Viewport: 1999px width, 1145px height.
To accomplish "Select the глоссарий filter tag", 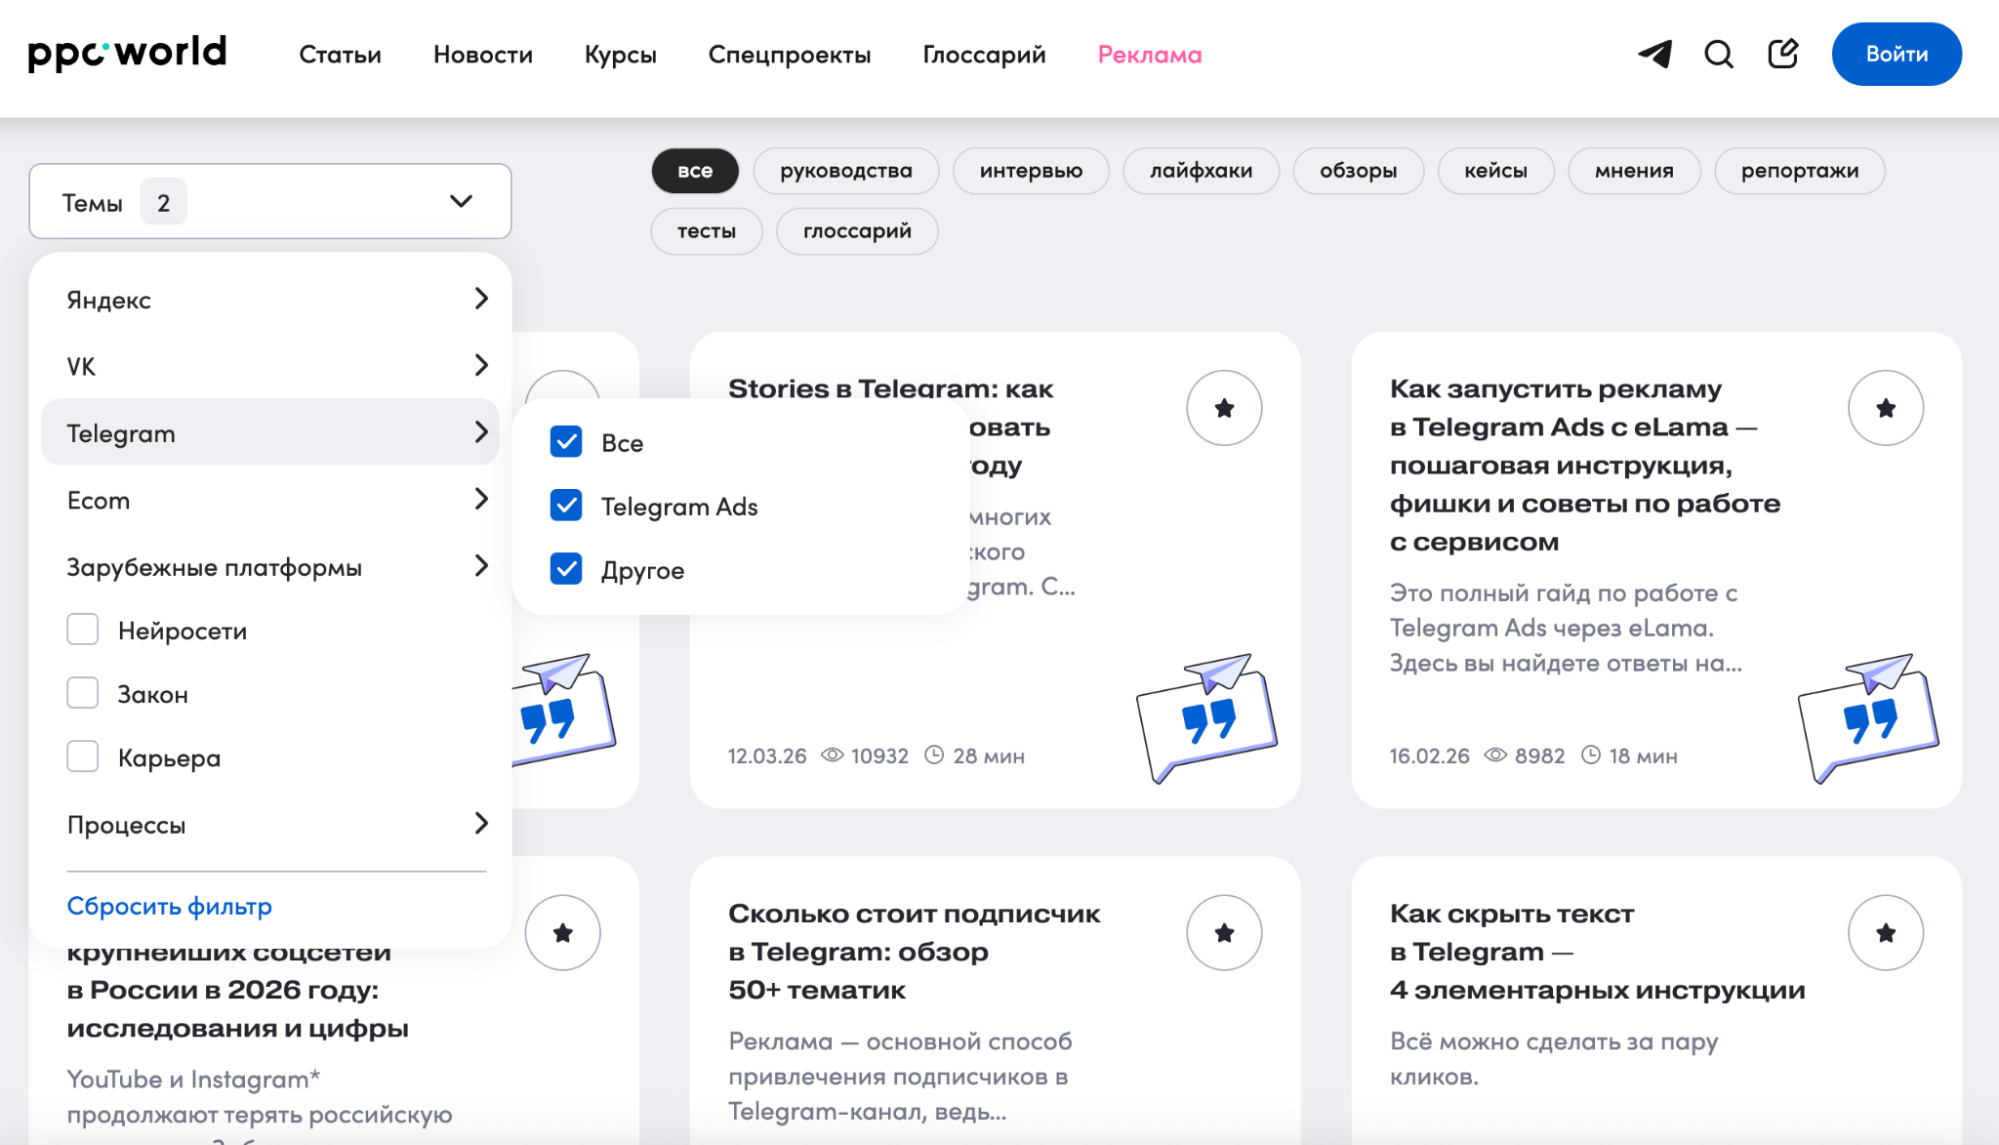I will [x=857, y=231].
